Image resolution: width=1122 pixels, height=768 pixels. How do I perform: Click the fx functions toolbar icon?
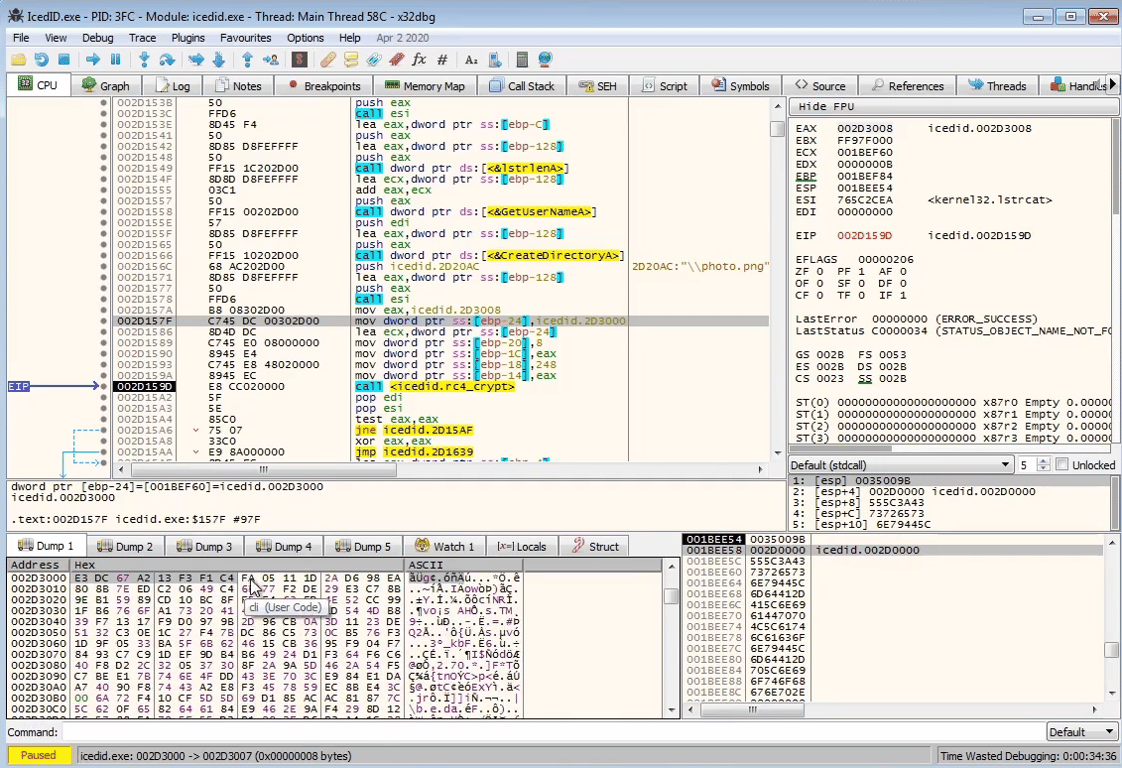click(419, 60)
